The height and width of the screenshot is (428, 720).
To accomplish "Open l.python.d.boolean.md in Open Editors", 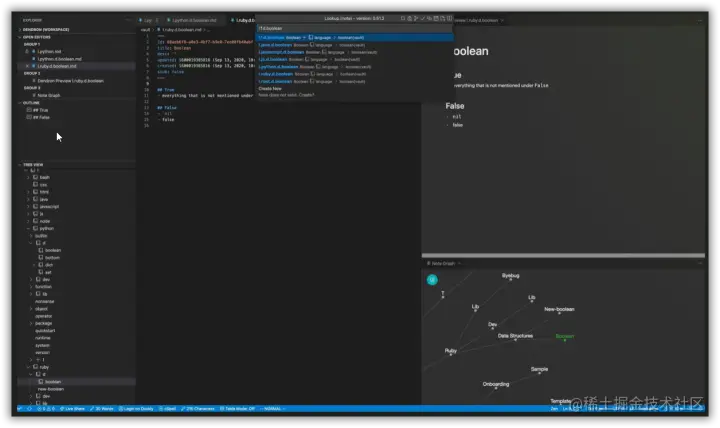I will 60,59.
